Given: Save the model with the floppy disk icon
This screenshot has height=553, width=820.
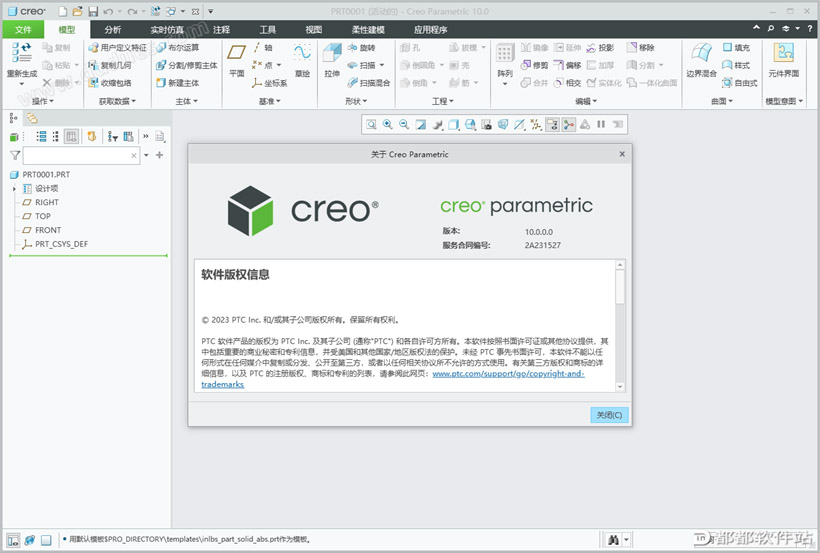Looking at the screenshot, I should (93, 11).
